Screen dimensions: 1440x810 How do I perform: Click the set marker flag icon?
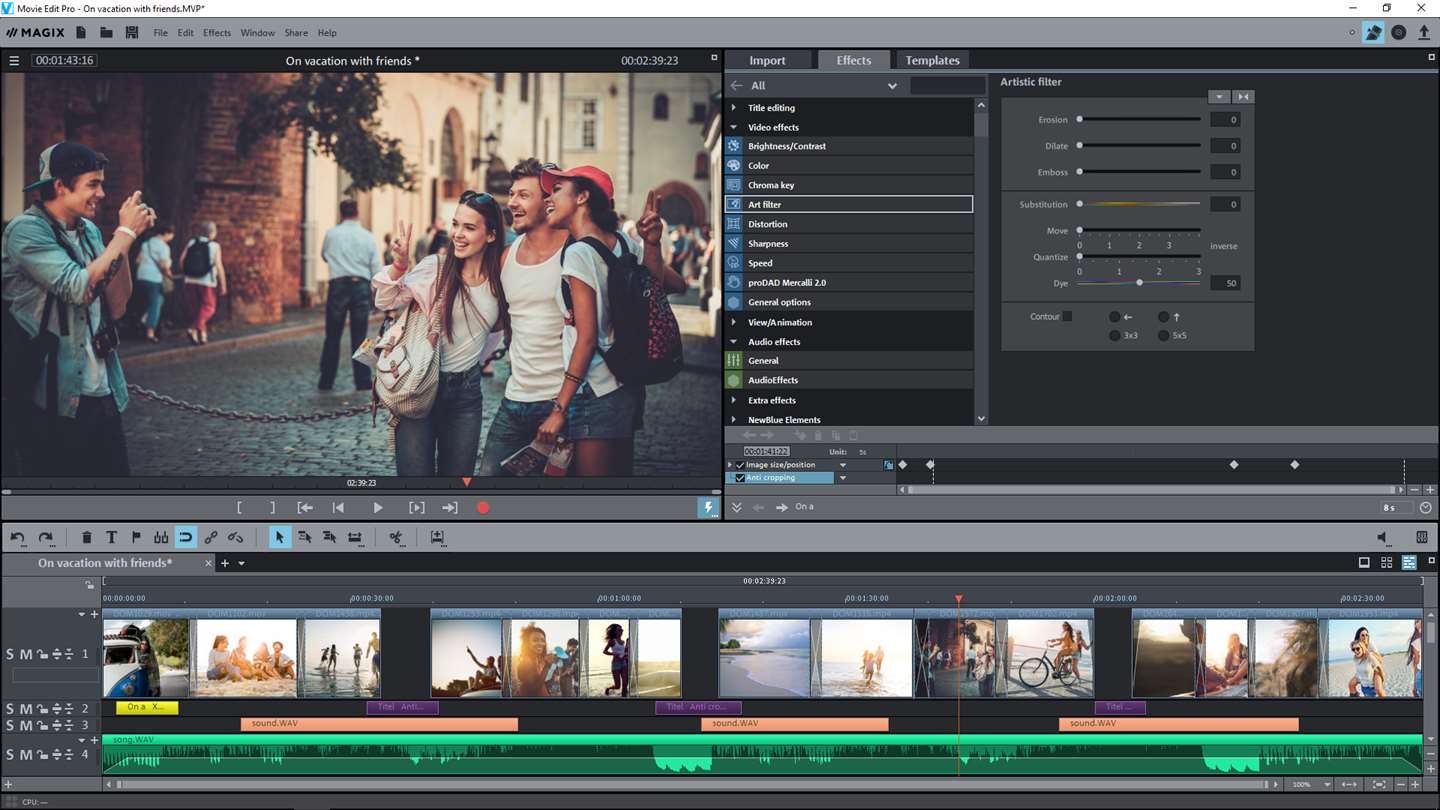point(136,537)
